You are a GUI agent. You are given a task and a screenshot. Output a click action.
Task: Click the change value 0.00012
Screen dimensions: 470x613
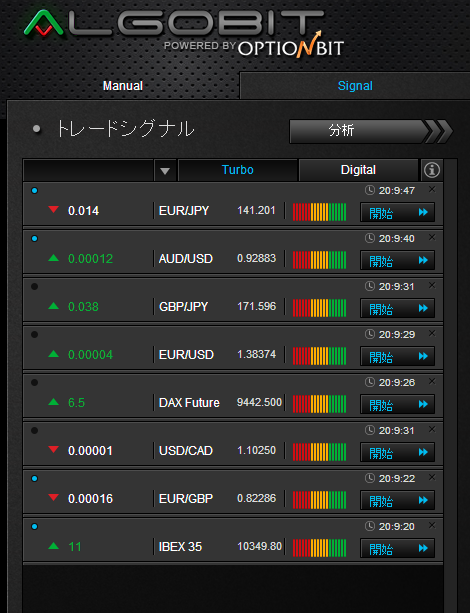90,259
